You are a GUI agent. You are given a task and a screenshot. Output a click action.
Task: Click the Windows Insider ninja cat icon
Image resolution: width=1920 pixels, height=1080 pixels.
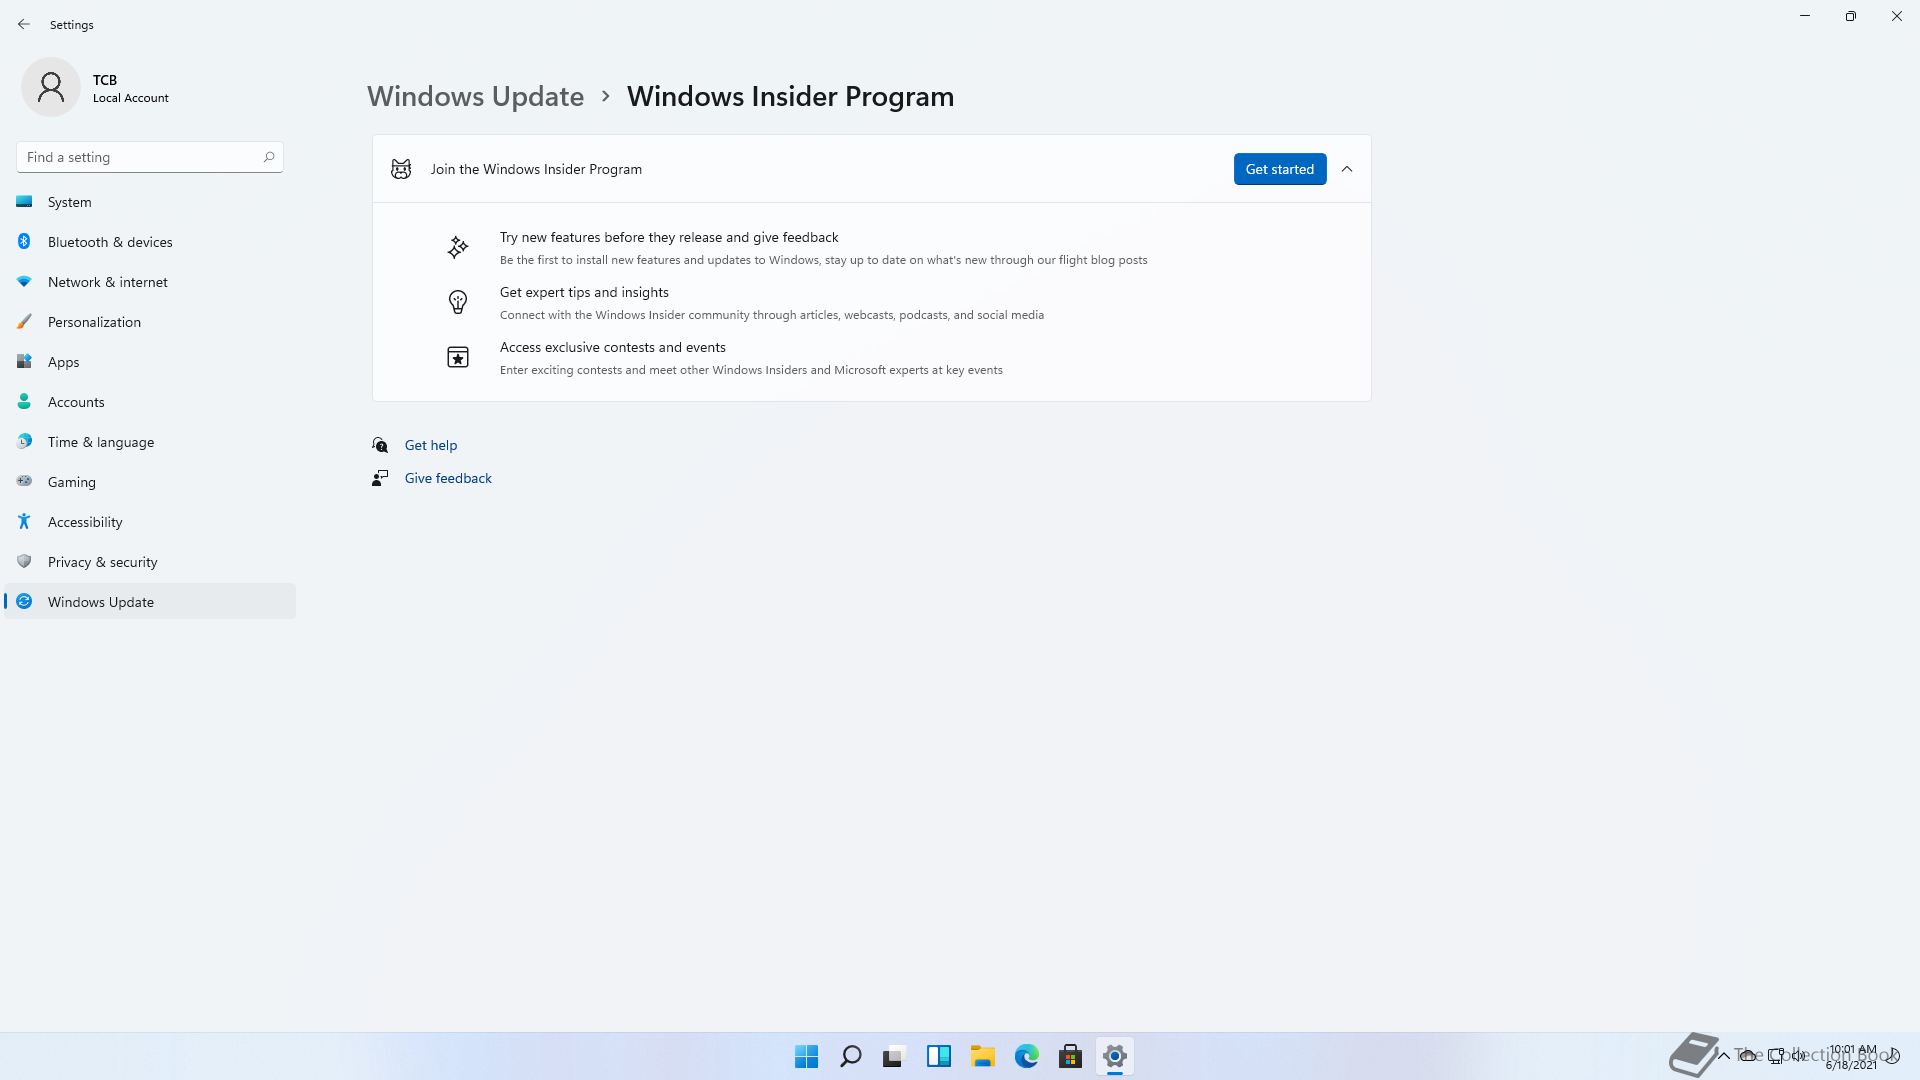point(401,169)
